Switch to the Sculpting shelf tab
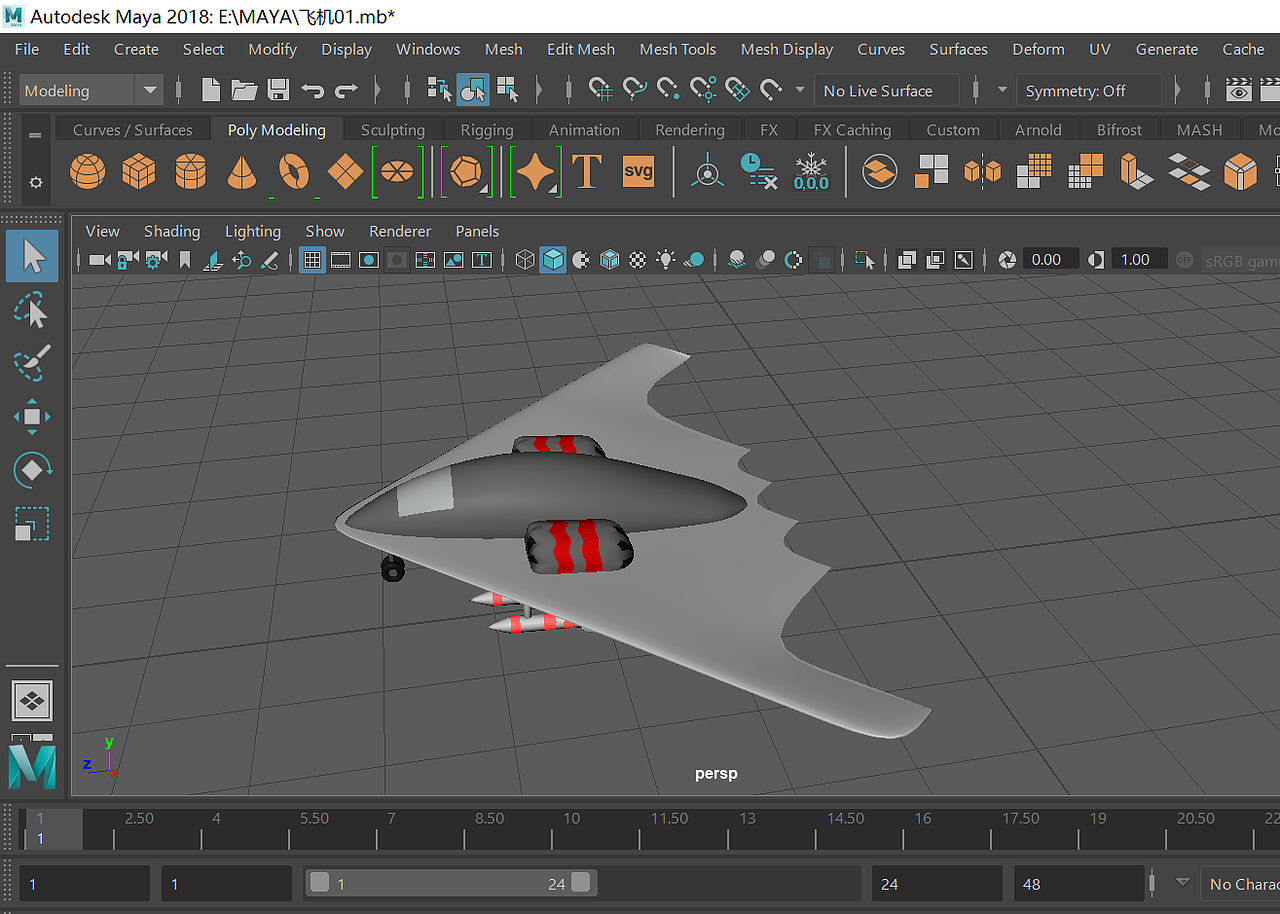The width and height of the screenshot is (1280, 914). 393,130
